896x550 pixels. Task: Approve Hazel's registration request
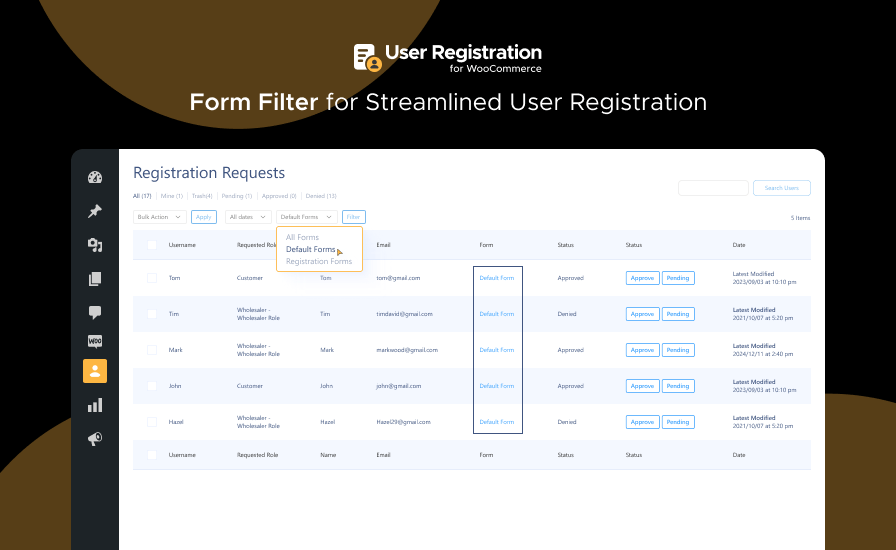[642, 422]
